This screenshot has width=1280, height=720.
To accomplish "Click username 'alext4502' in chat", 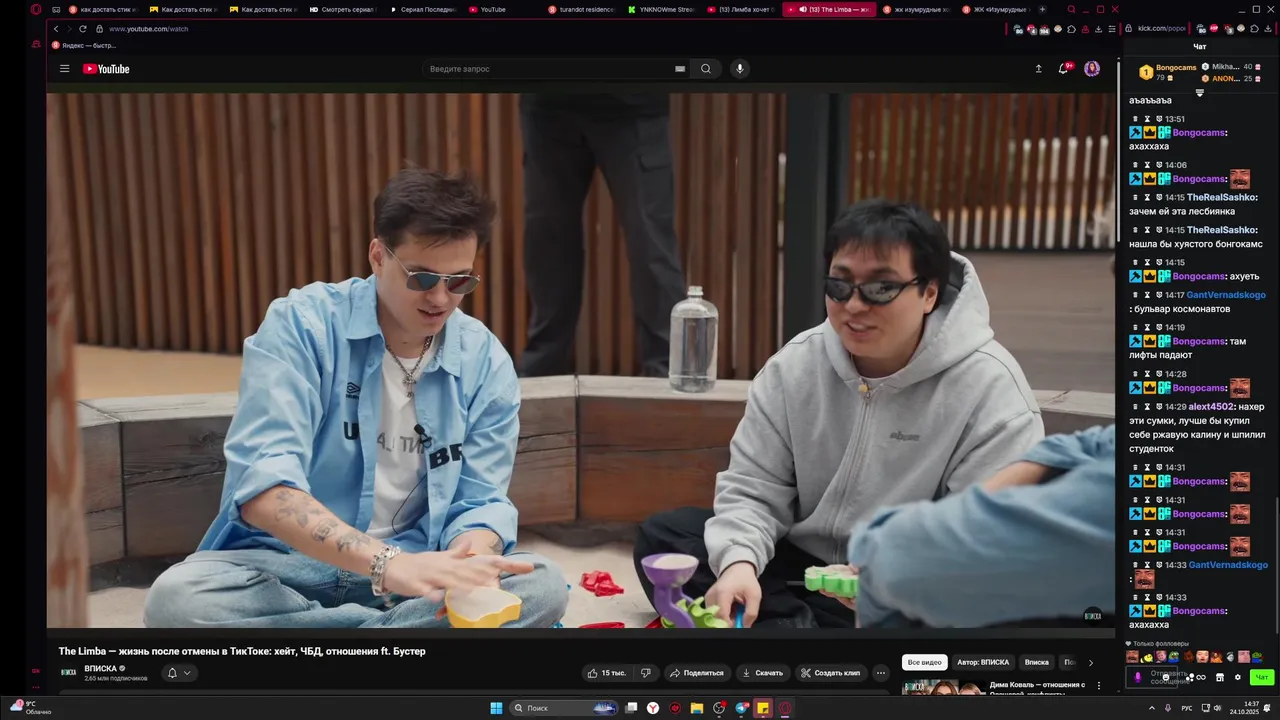I will pos(1211,407).
